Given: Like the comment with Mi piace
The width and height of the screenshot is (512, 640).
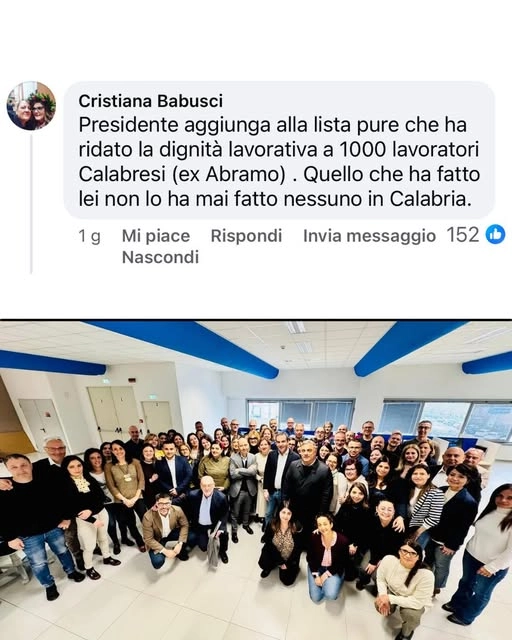Looking at the screenshot, I should (x=156, y=236).
